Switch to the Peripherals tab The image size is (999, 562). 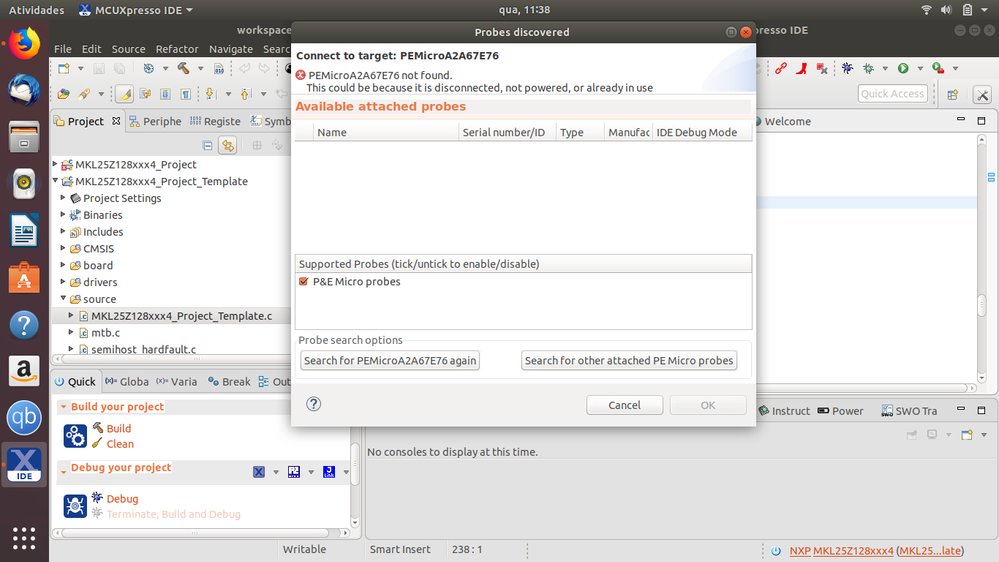point(155,121)
